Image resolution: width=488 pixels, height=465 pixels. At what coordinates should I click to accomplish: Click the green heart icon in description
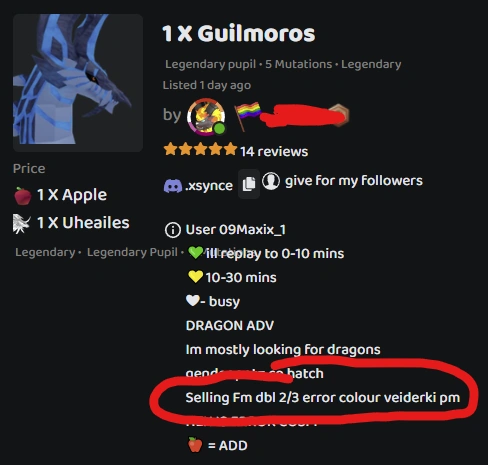[x=195, y=252]
